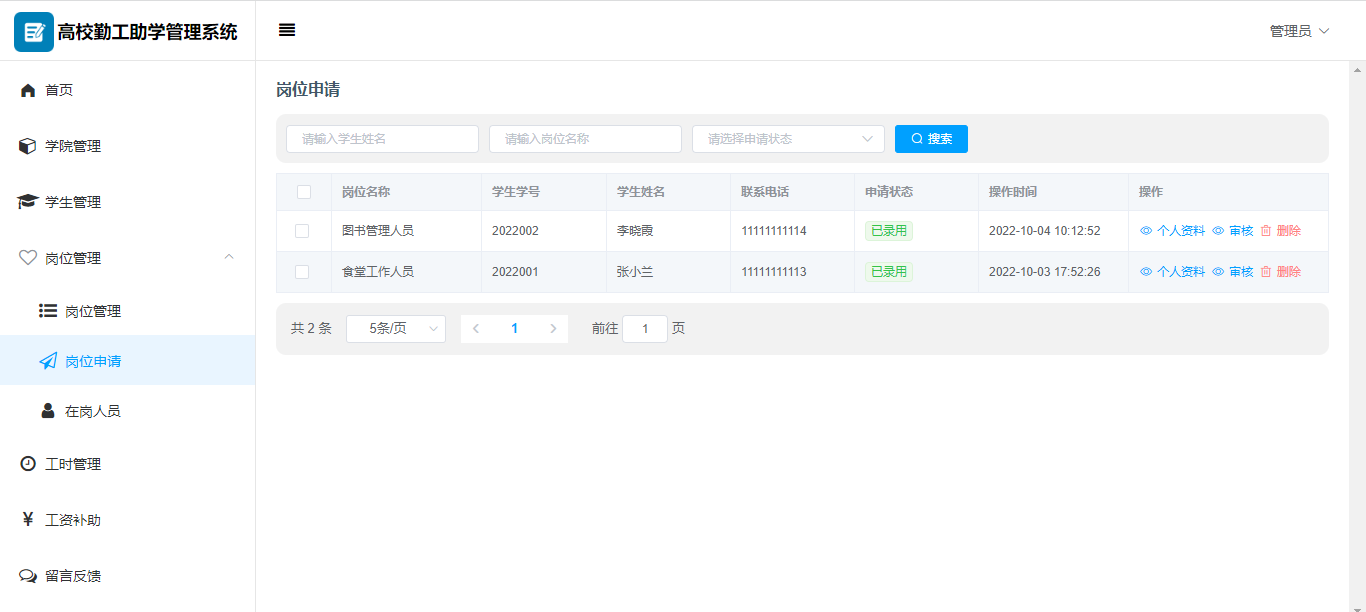Click the 请输入学生姓名 input field

tap(382, 139)
